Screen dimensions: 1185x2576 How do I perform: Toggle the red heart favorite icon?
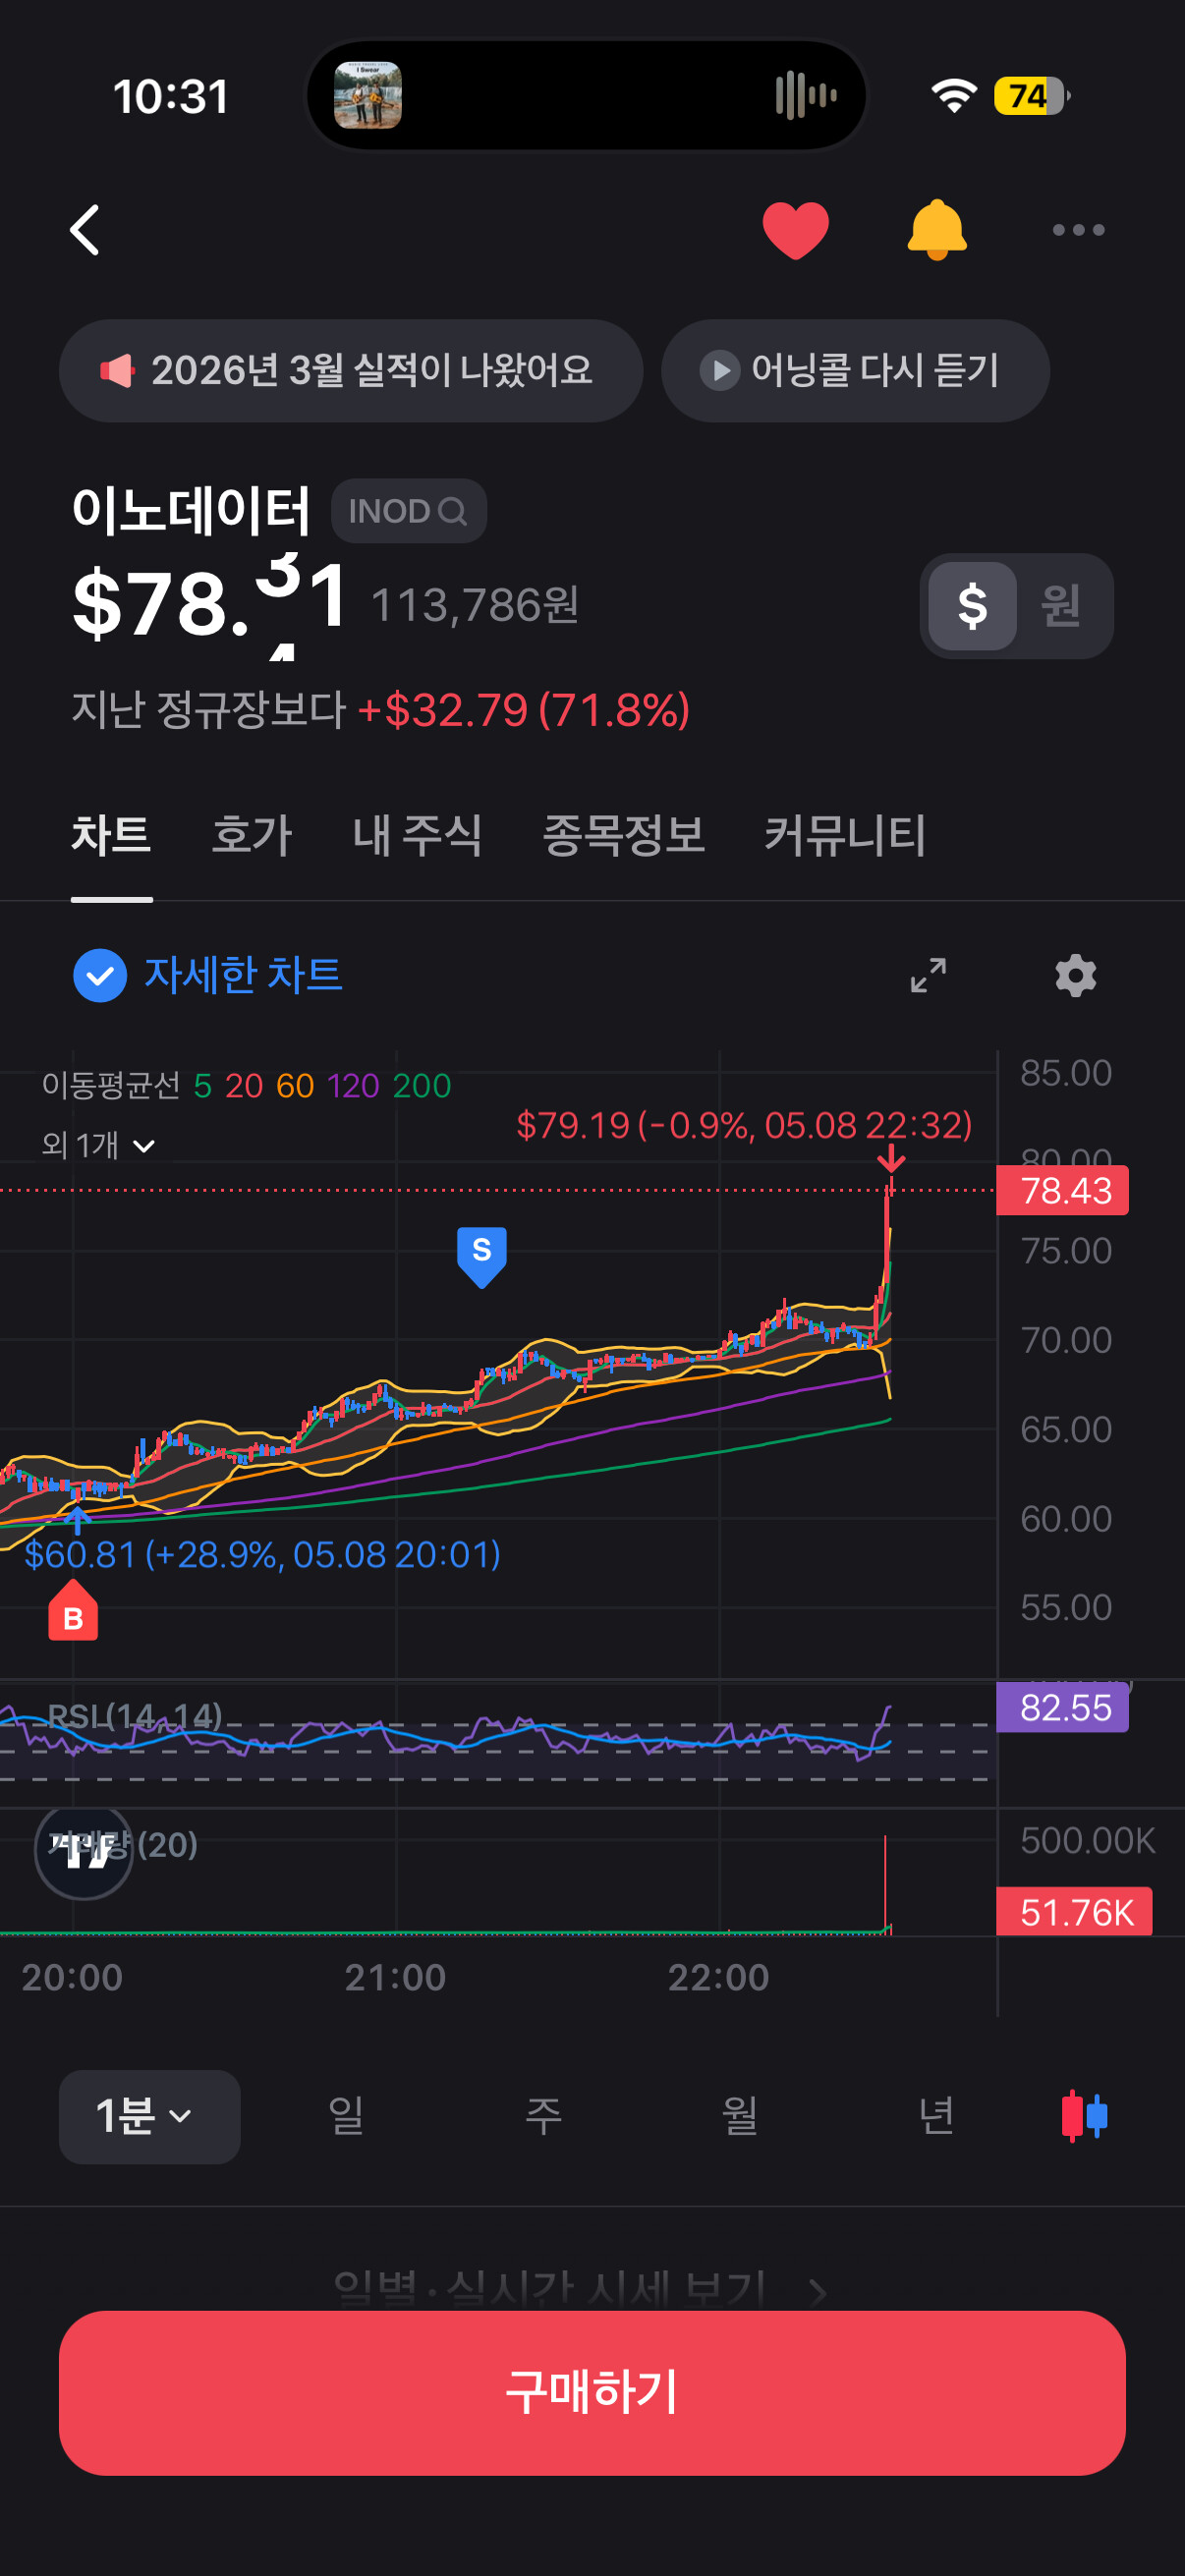point(795,230)
